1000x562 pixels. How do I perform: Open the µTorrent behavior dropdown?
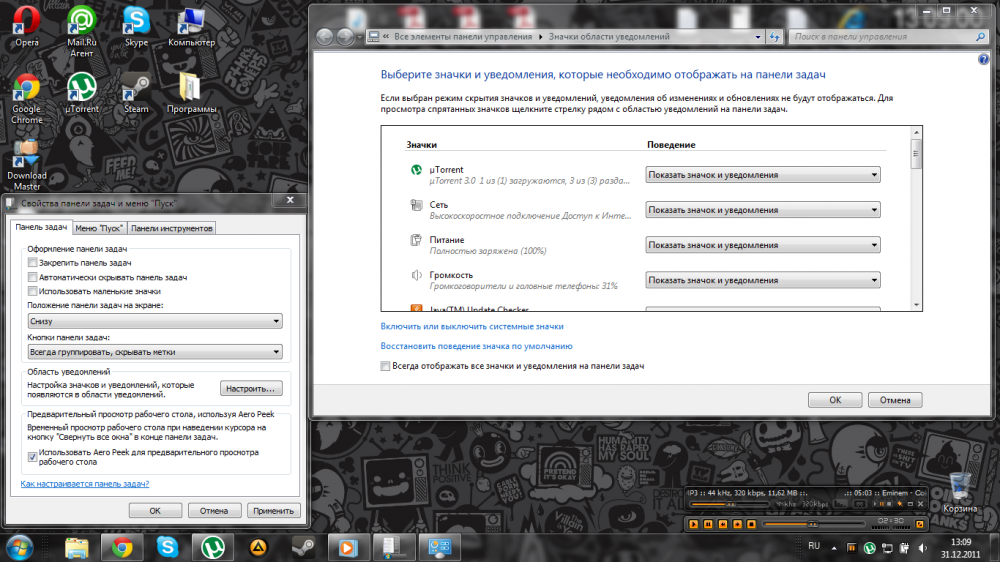(x=763, y=175)
